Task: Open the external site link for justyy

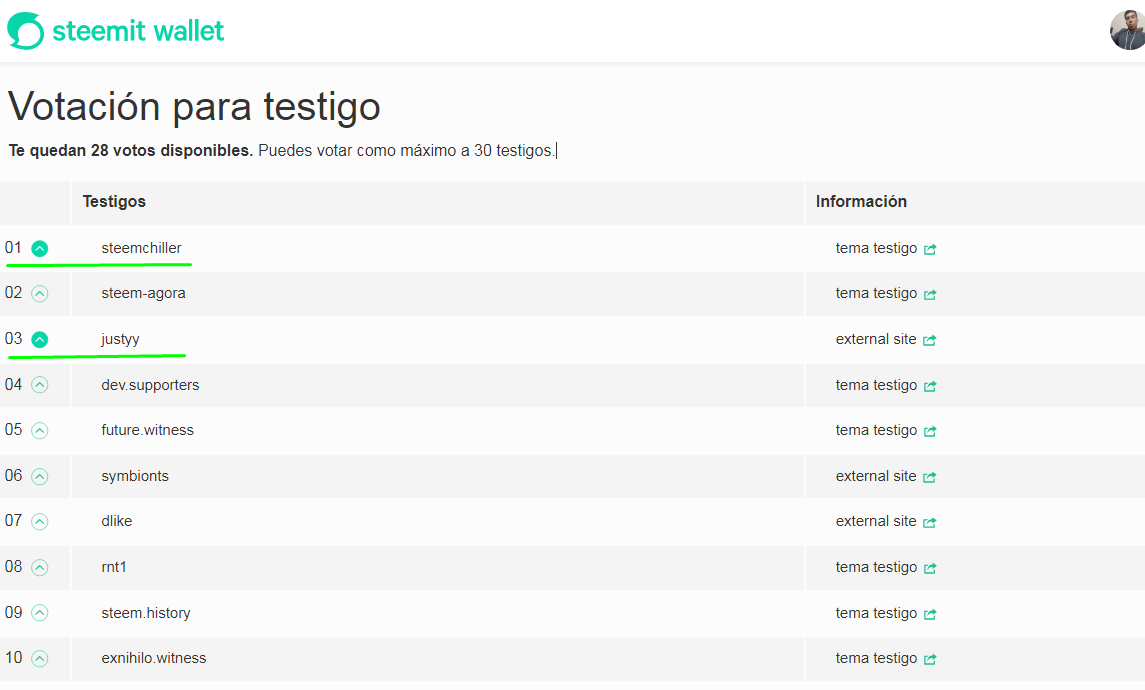Action: tap(876, 340)
